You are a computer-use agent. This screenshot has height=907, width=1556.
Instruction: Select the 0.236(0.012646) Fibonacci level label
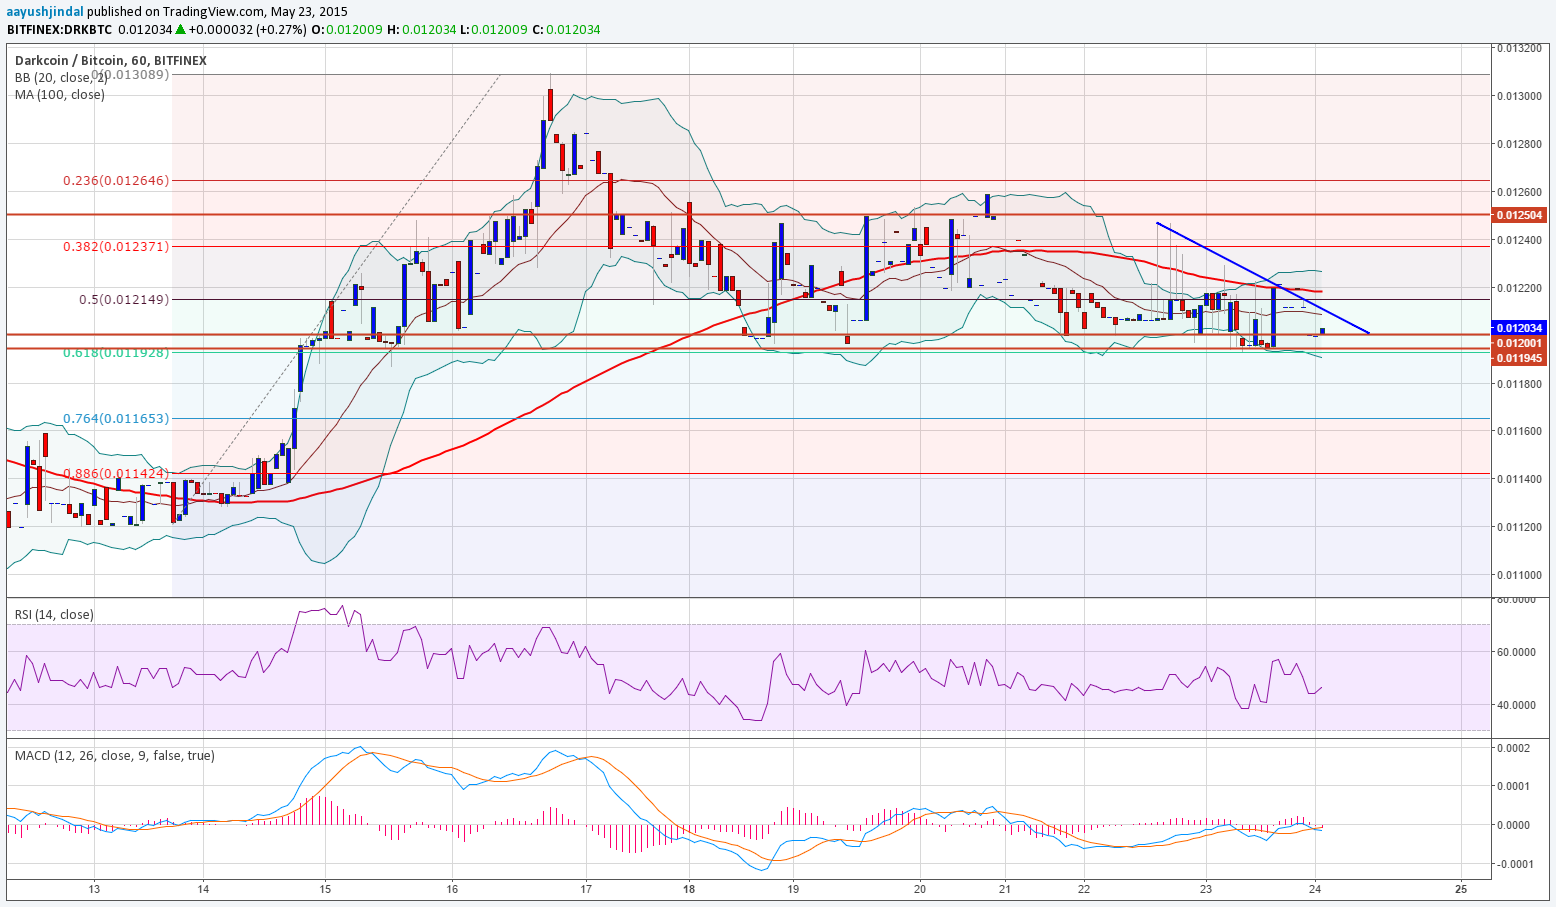[116, 181]
